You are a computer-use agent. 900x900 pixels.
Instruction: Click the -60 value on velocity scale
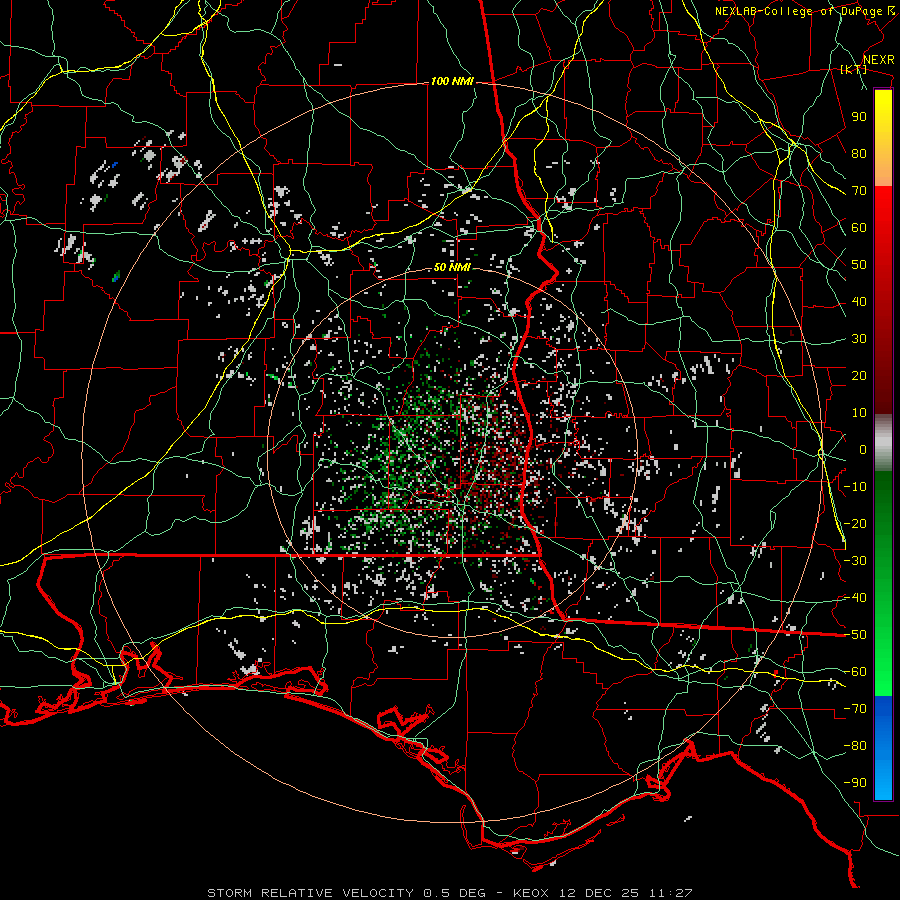pos(855,672)
